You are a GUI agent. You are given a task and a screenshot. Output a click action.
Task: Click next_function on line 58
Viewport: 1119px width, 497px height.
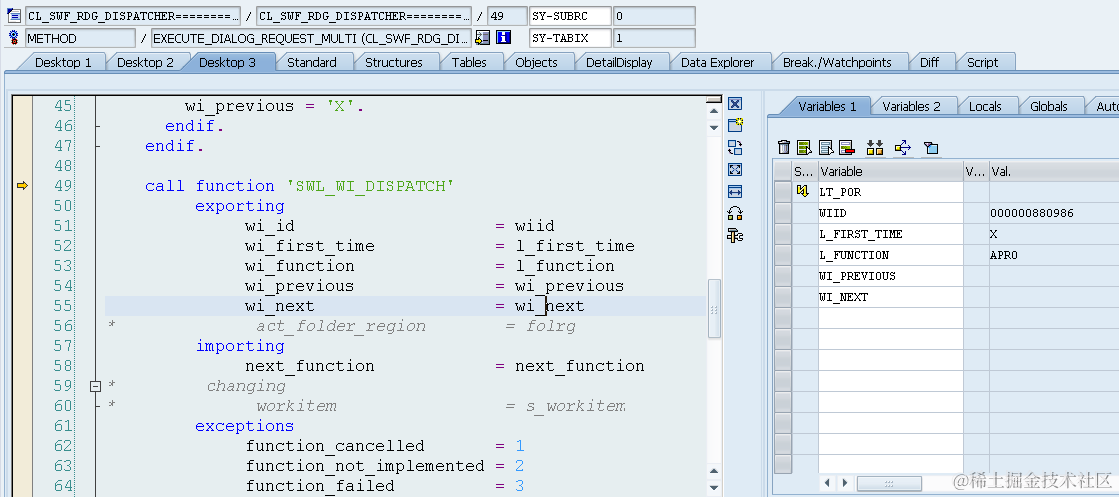point(579,366)
